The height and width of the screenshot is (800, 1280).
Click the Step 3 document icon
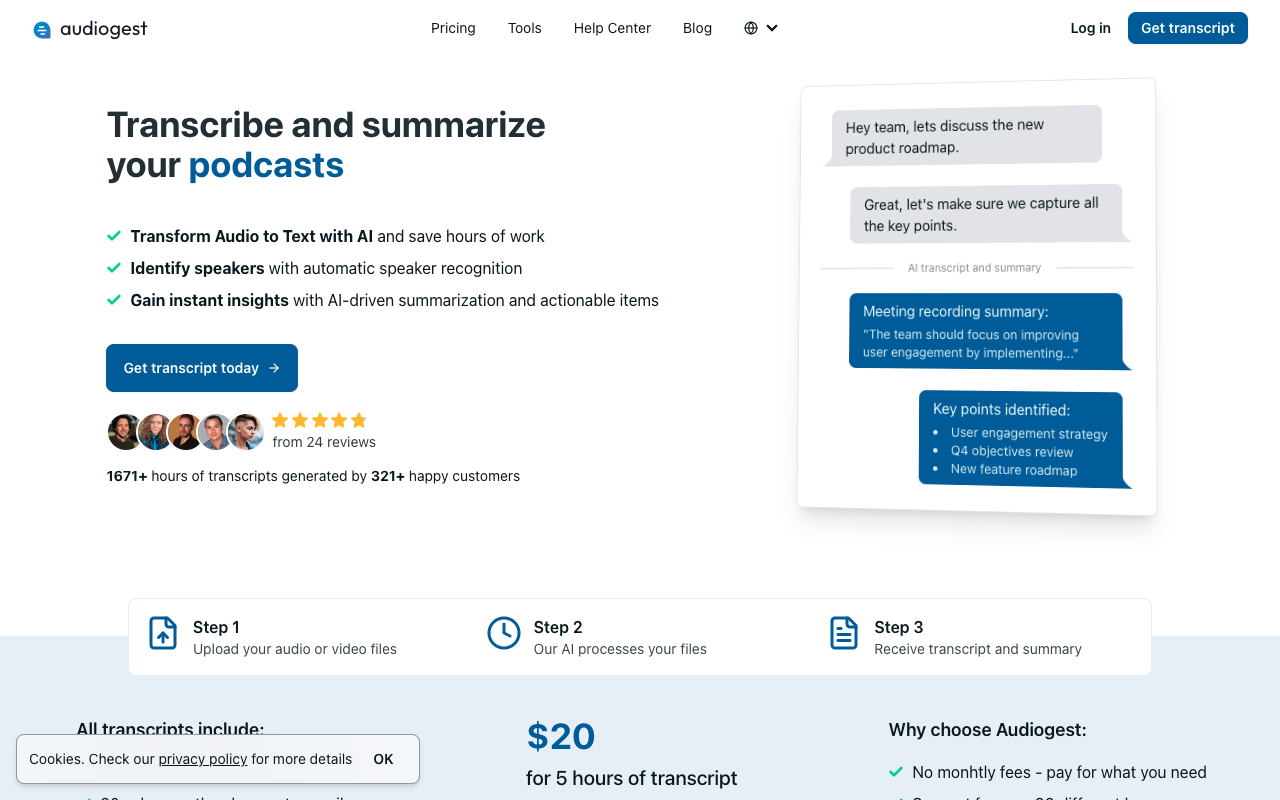(x=844, y=633)
